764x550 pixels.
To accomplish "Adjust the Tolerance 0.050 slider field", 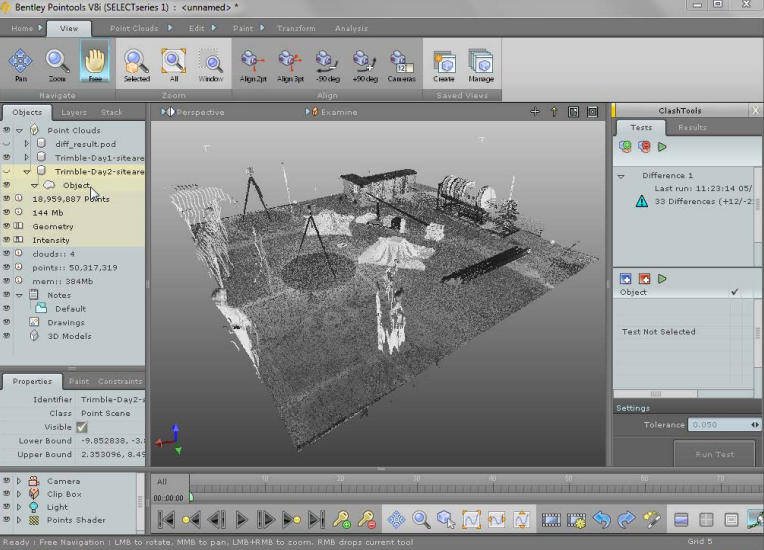I will click(724, 425).
